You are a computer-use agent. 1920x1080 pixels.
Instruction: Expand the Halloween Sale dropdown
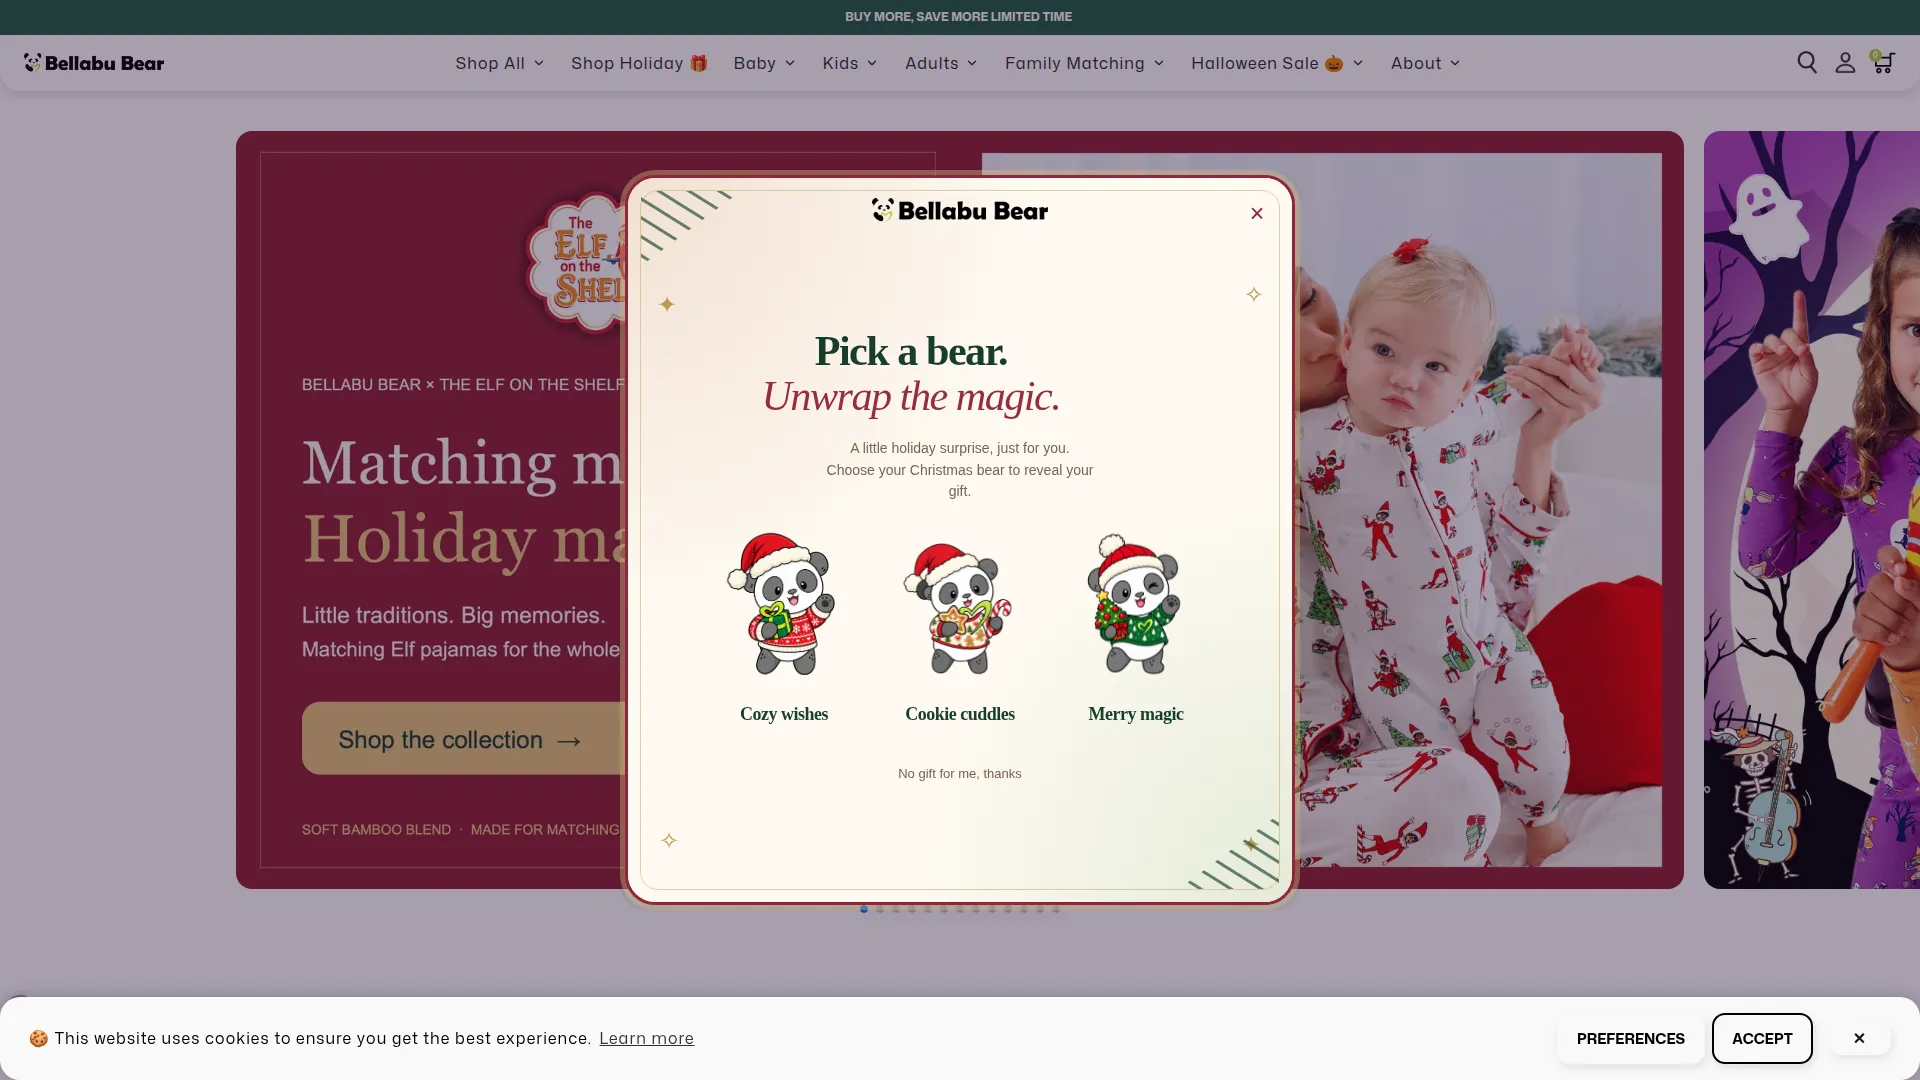[1277, 63]
